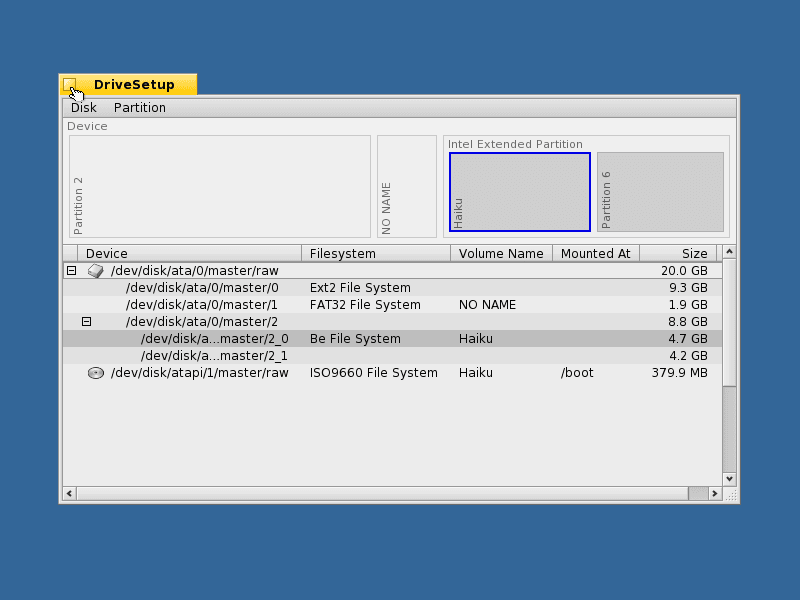800x600 pixels.
Task: Click the DriveSetup title tab
Action: 128,85
